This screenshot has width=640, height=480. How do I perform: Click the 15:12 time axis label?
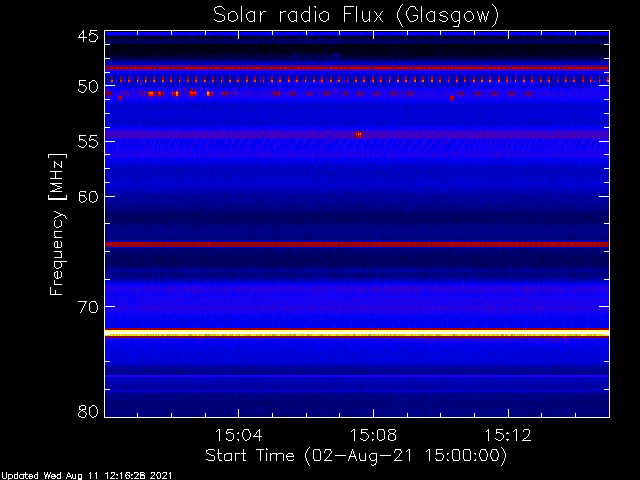pos(508,435)
